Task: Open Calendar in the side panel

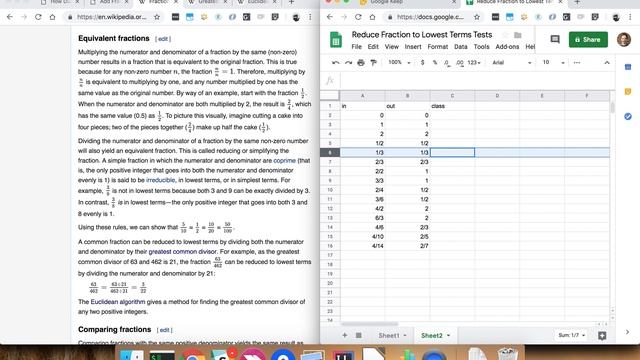Action: point(628,67)
